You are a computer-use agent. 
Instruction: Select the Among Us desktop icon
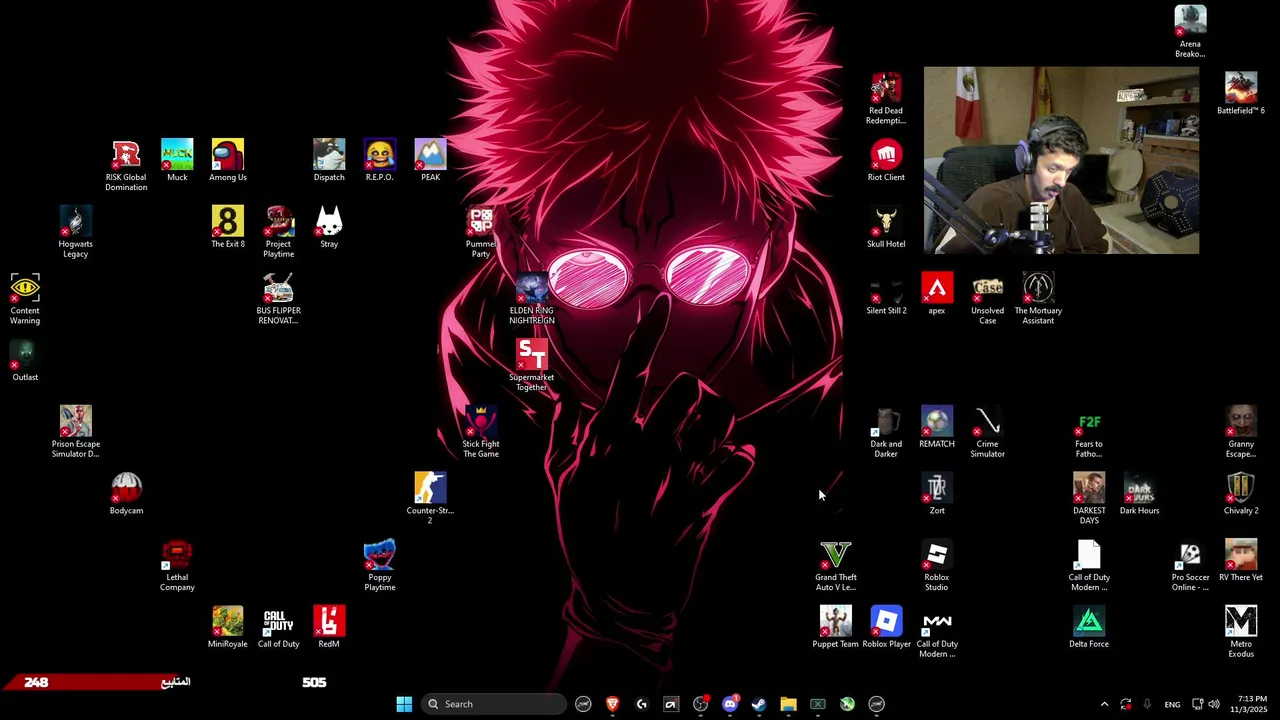pyautogui.click(x=228, y=161)
